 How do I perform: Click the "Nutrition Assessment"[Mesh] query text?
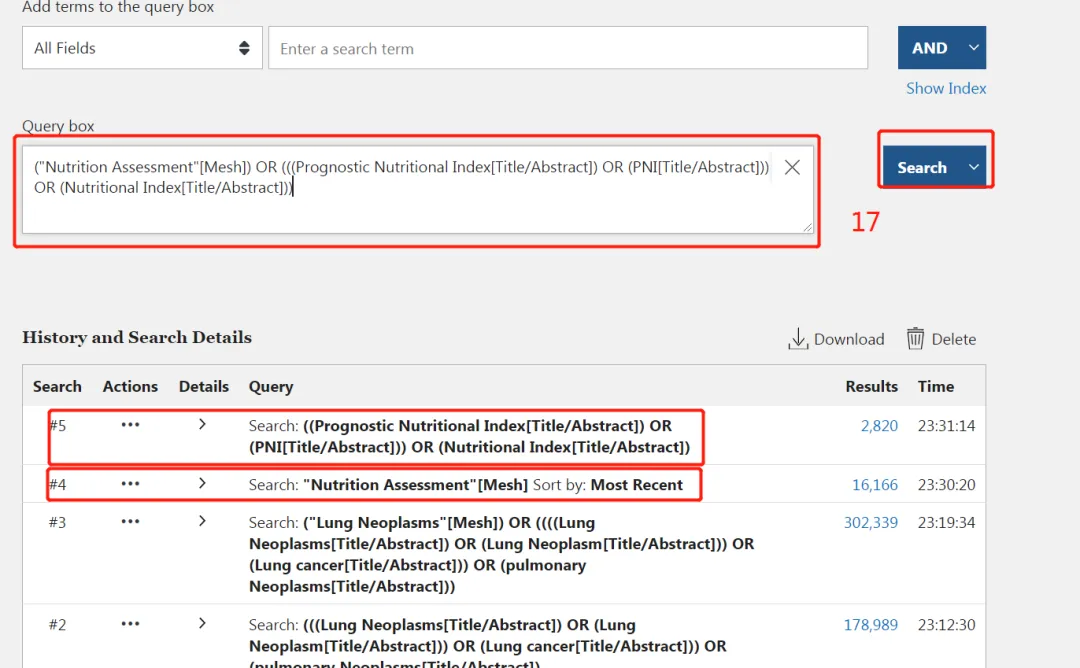point(415,485)
